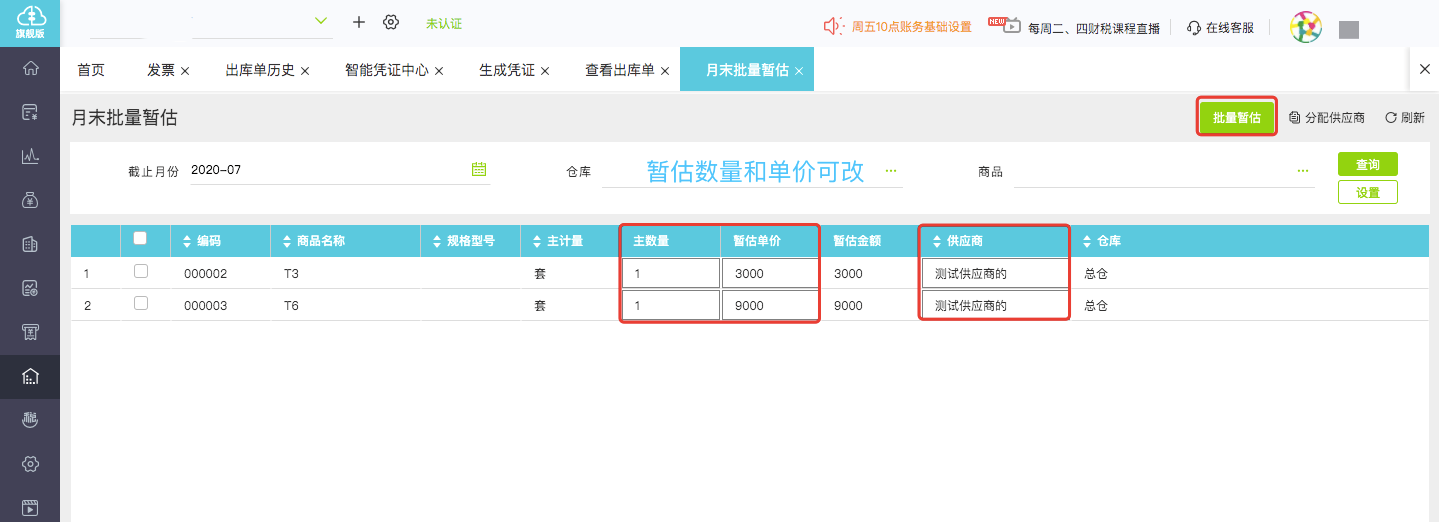This screenshot has width=1439, height=522.
Task: Expand the company dropdown arrow at top
Action: (321, 21)
